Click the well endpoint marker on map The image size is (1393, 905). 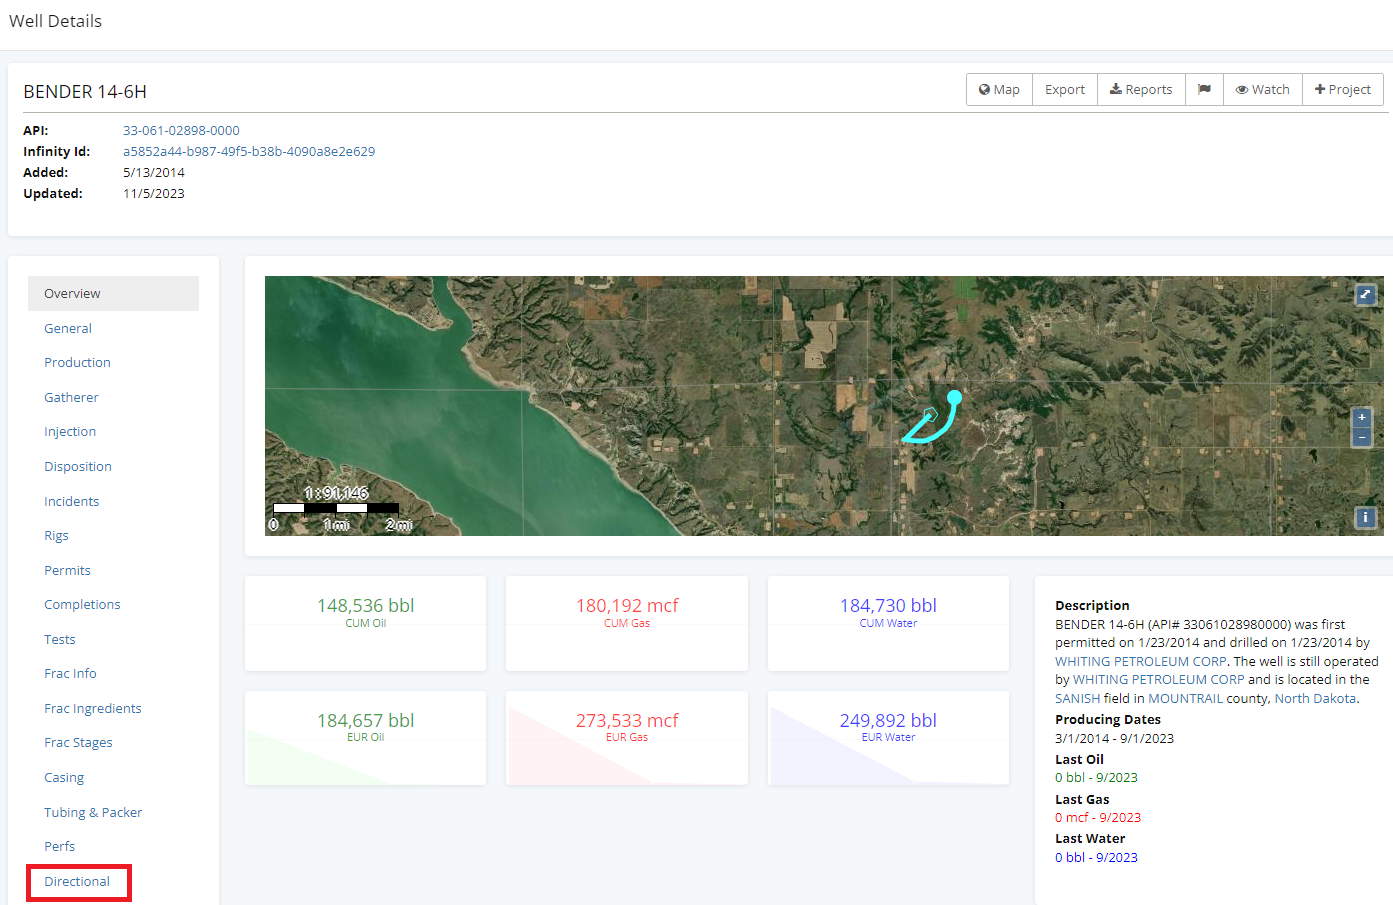coord(954,397)
